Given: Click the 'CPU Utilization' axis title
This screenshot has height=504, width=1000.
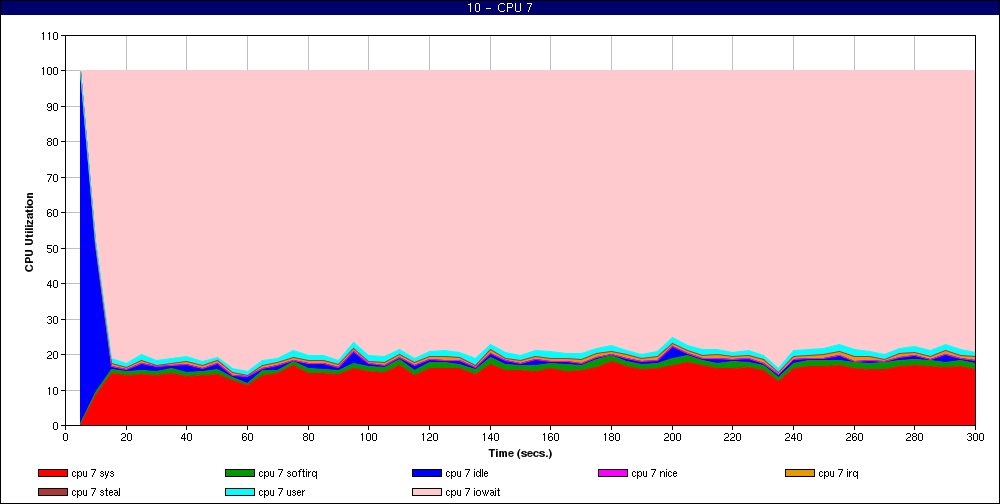Looking at the screenshot, I should point(29,232).
